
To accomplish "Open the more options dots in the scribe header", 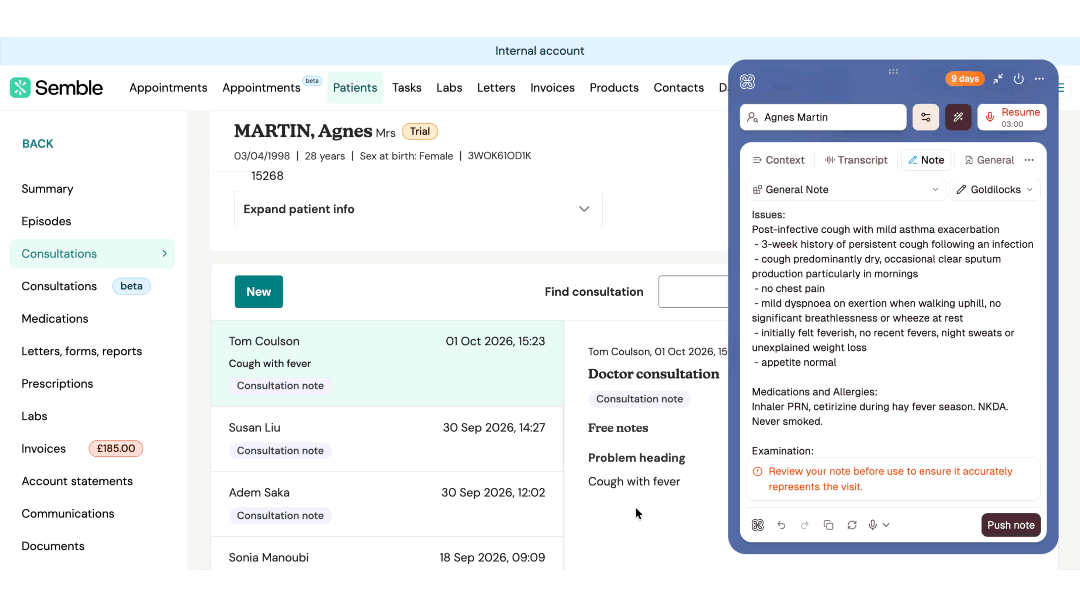I will point(1039,78).
